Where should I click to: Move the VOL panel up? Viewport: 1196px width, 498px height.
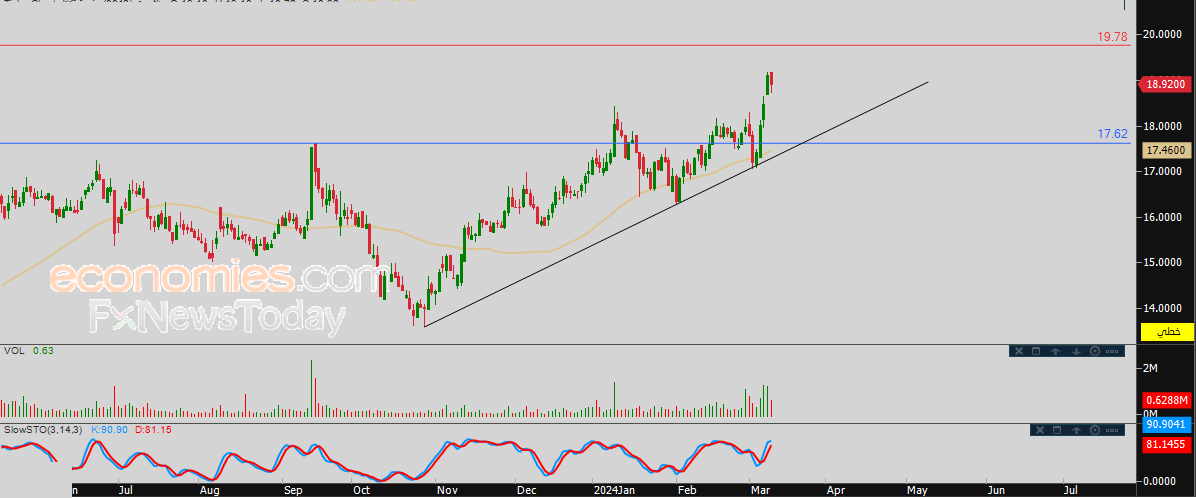[x=1056, y=351]
